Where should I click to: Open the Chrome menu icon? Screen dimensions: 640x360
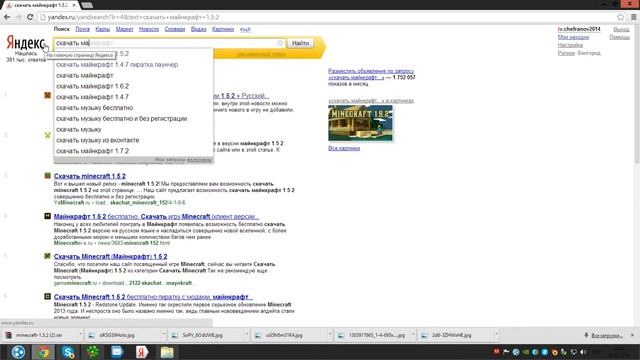[633, 17]
